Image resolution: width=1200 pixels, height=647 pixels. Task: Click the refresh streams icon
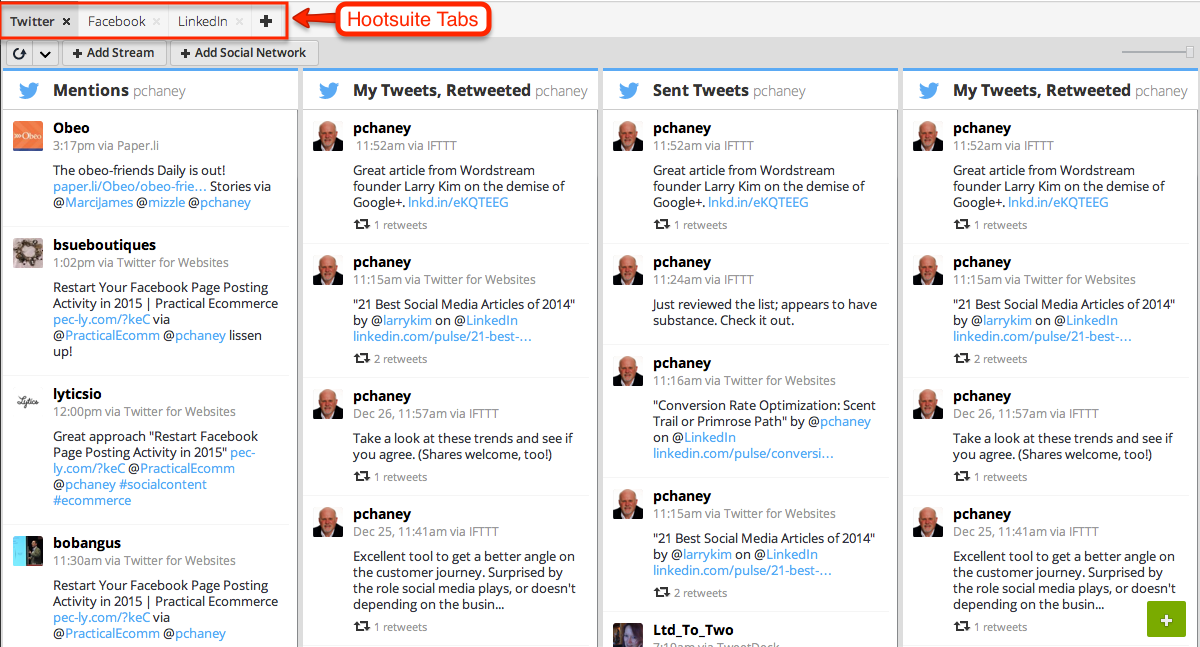[18, 53]
